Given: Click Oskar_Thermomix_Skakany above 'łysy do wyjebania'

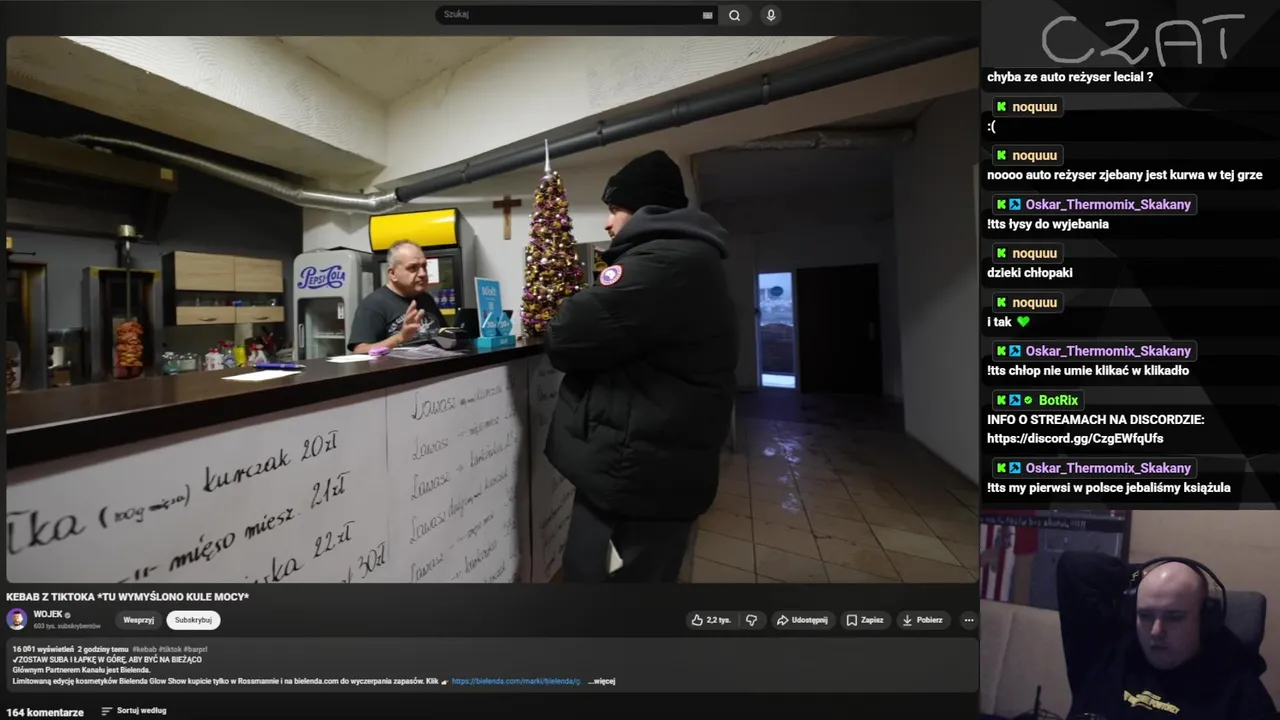Looking at the screenshot, I should tap(1108, 204).
